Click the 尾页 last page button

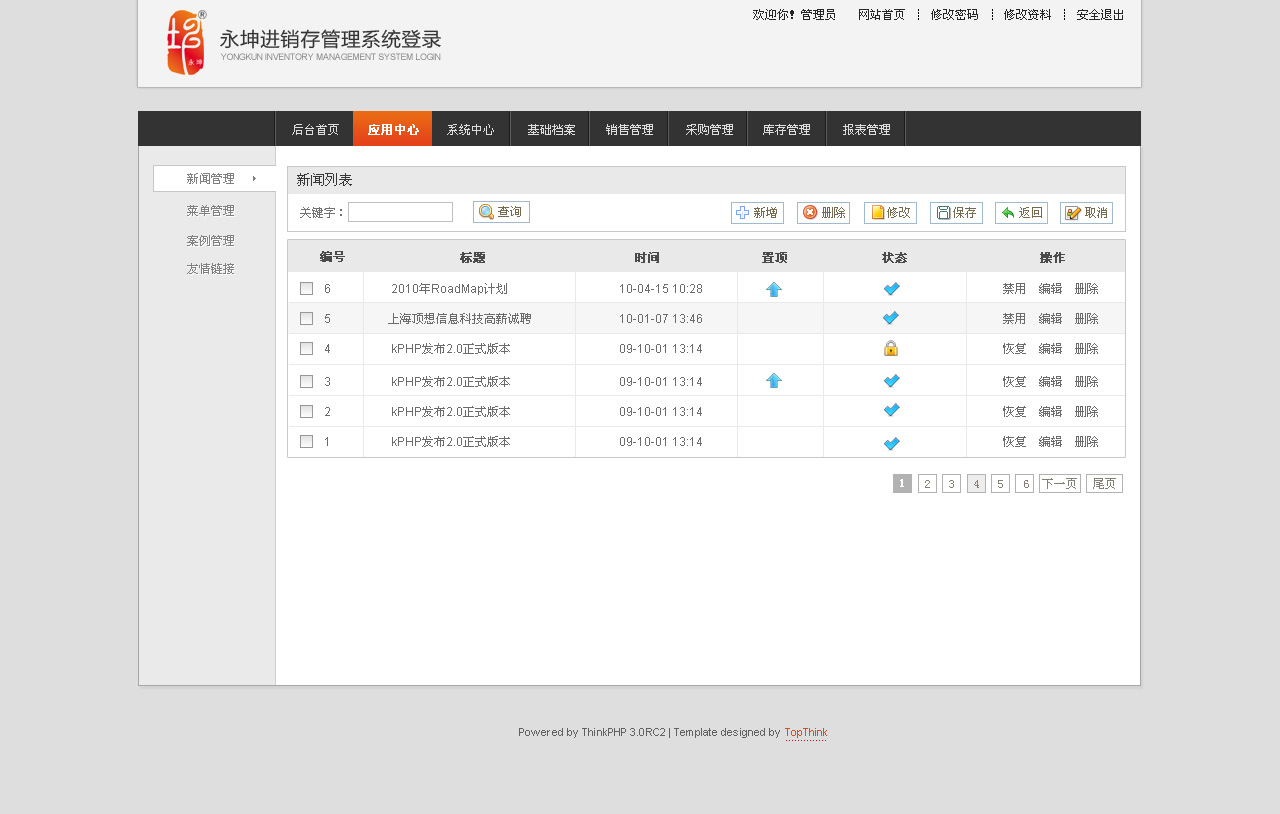[1104, 484]
